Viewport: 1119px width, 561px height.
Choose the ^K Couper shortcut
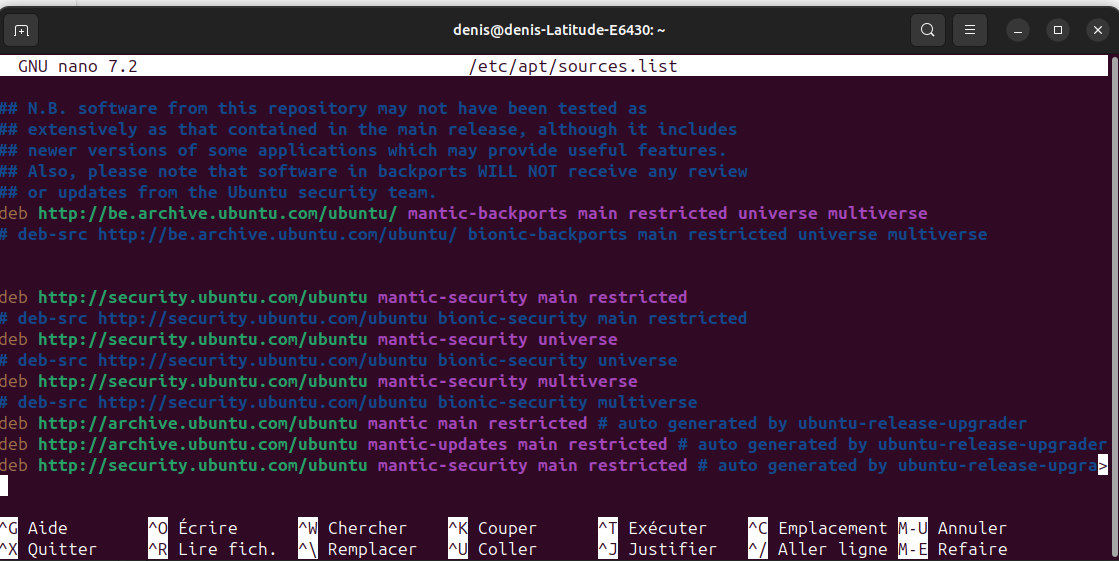[492, 528]
